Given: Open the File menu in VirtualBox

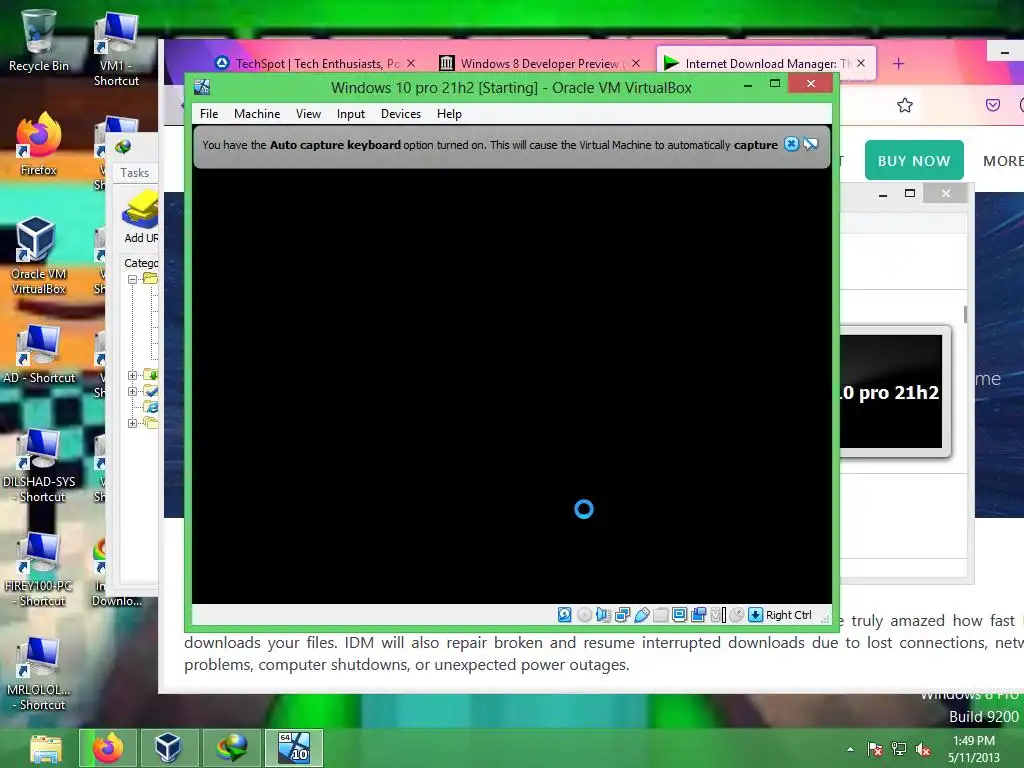Looking at the screenshot, I should point(209,114).
